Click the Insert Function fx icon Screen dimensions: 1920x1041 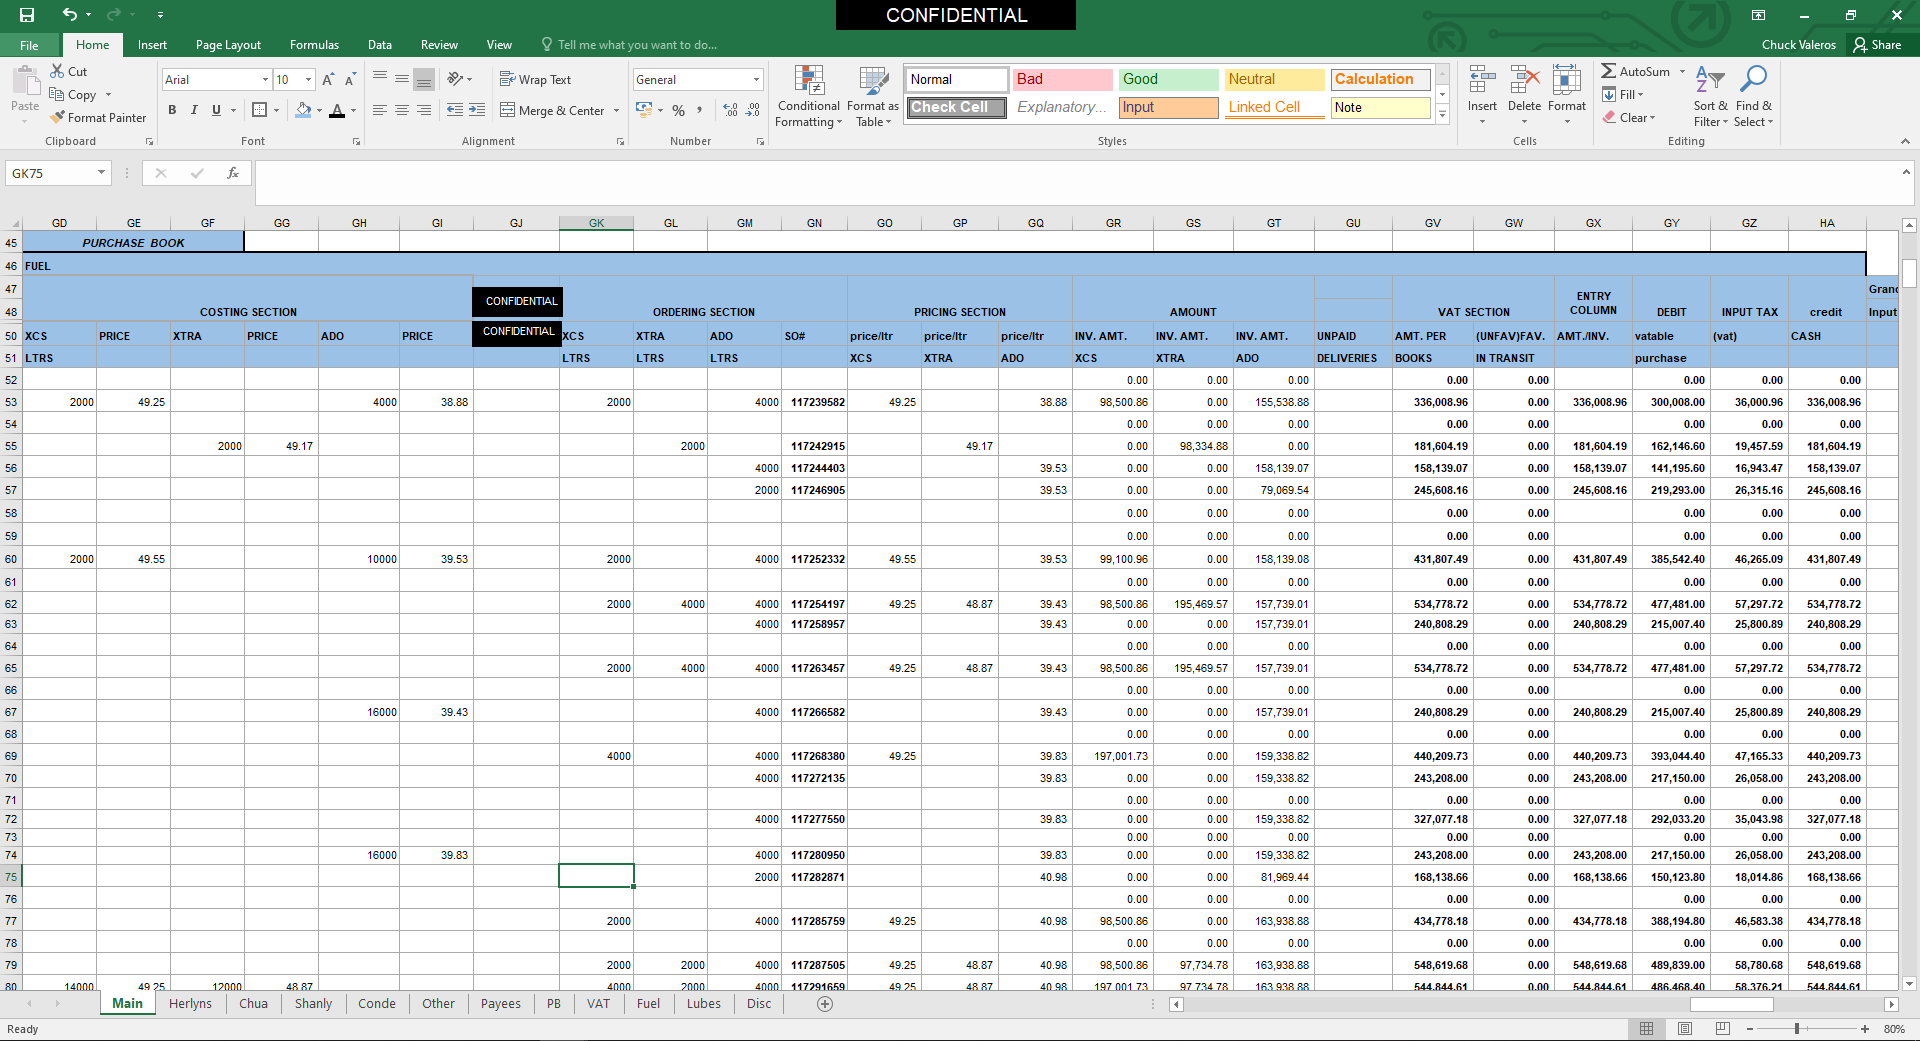click(233, 173)
